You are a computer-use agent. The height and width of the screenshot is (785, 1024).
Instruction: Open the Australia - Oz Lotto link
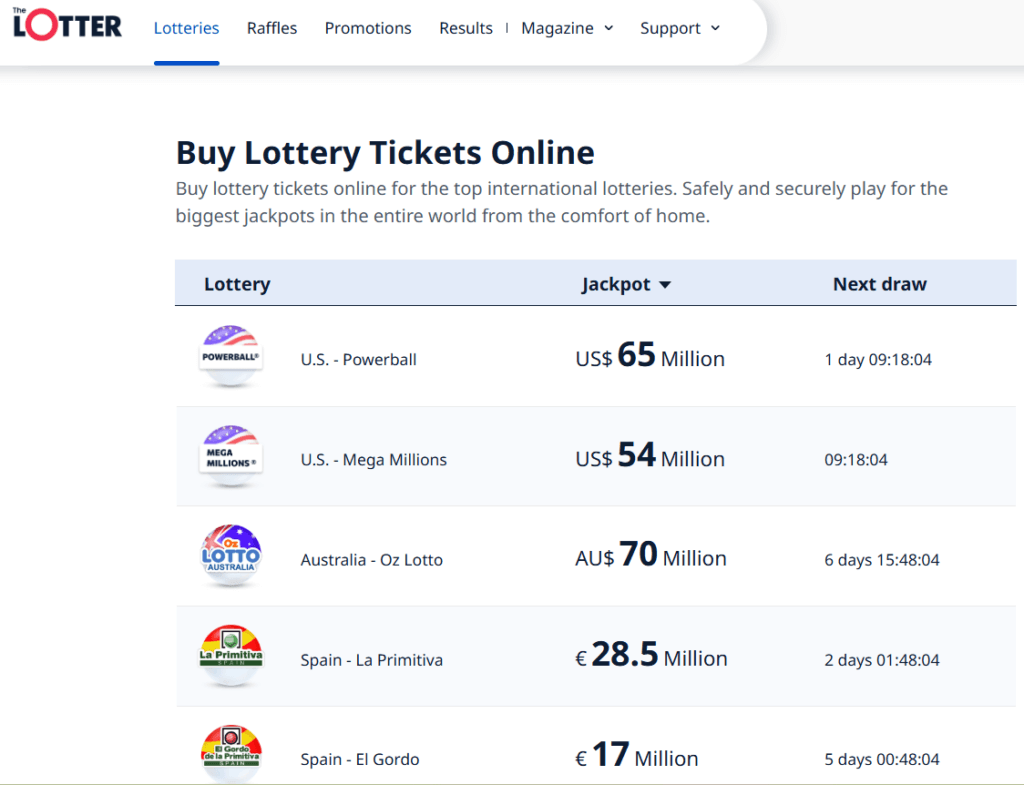372,560
